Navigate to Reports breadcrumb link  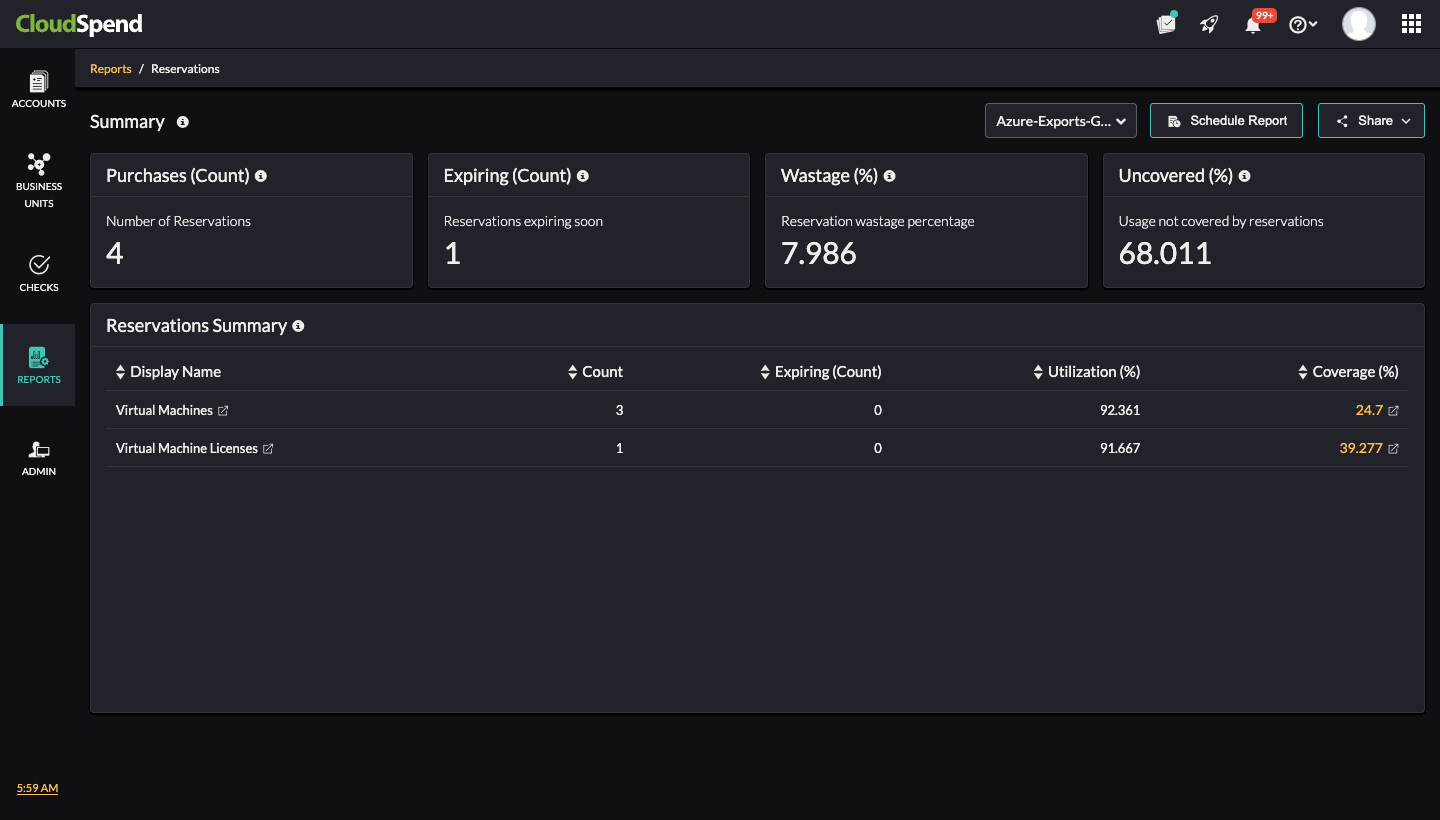111,69
